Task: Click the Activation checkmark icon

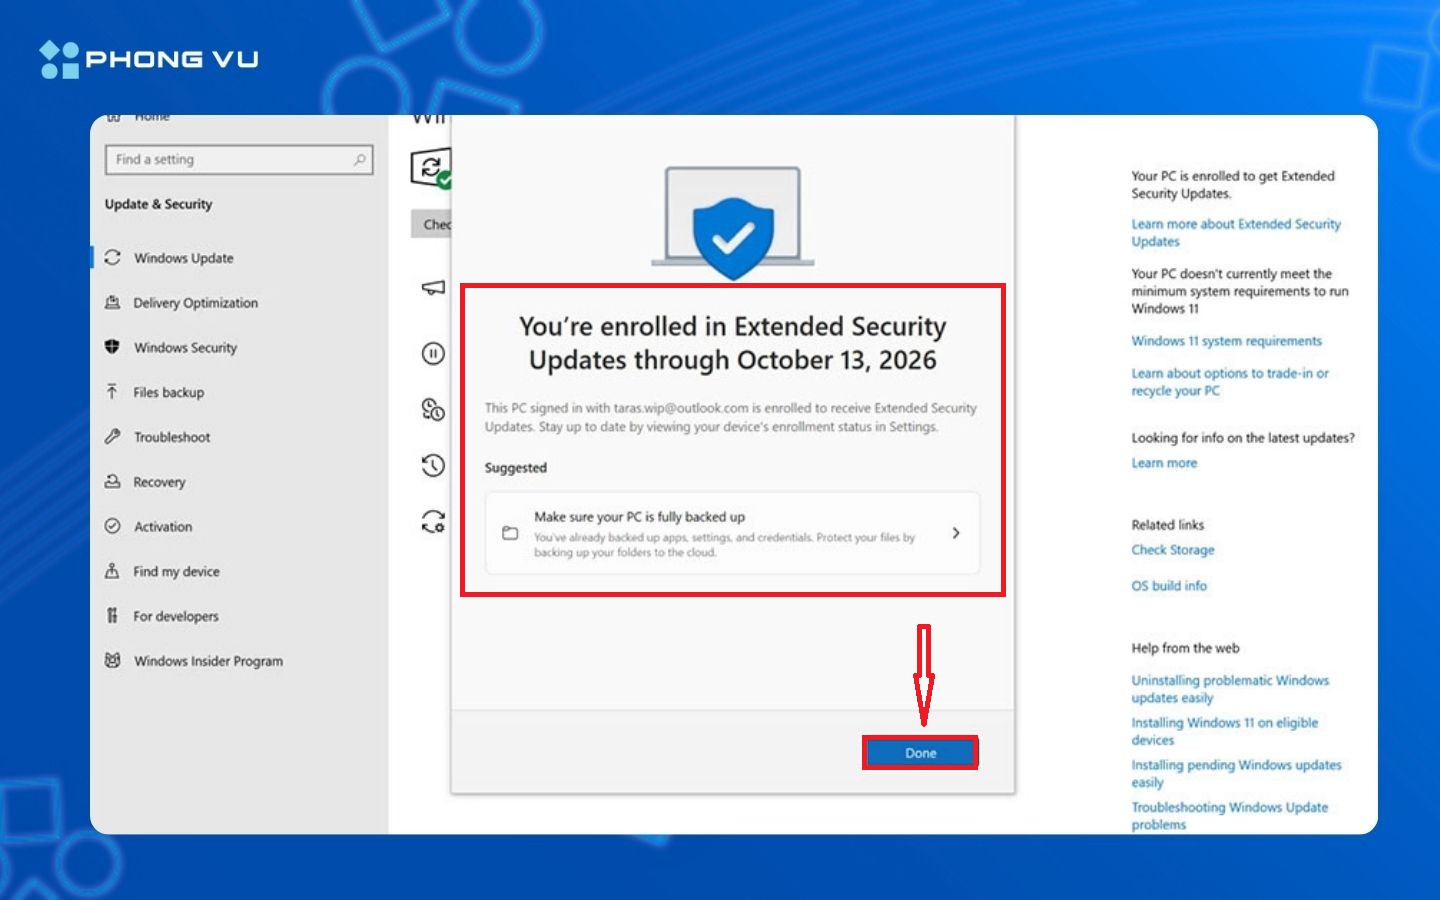Action: 113,526
